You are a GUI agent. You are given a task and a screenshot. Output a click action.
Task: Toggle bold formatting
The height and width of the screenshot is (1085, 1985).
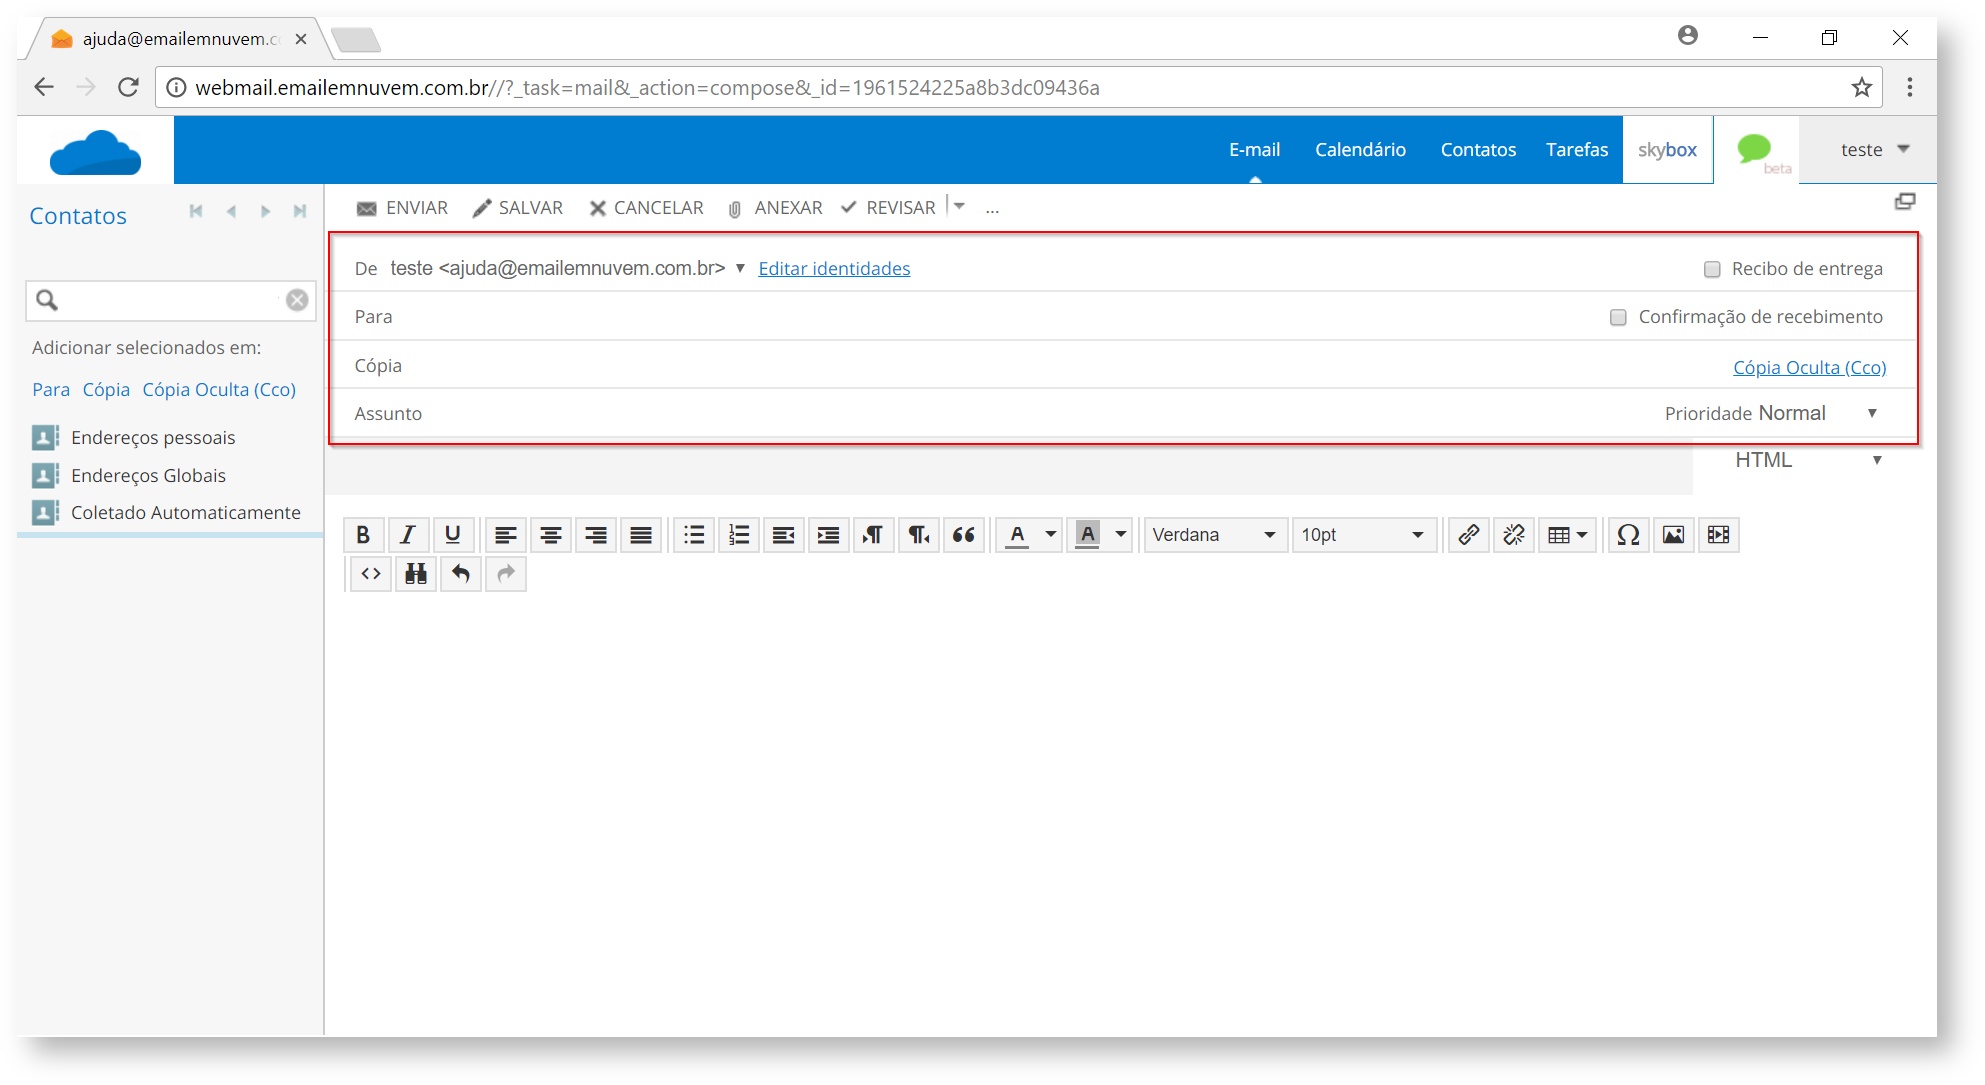click(x=363, y=535)
